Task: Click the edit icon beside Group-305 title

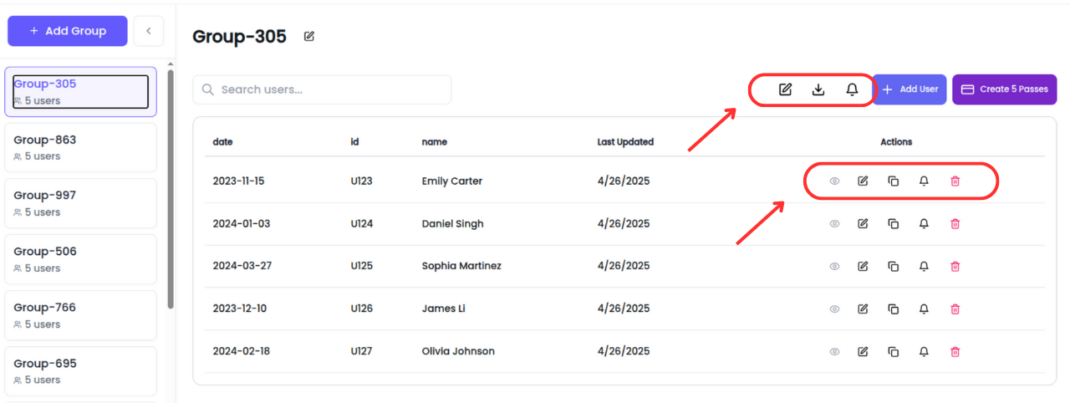Action: click(x=309, y=36)
